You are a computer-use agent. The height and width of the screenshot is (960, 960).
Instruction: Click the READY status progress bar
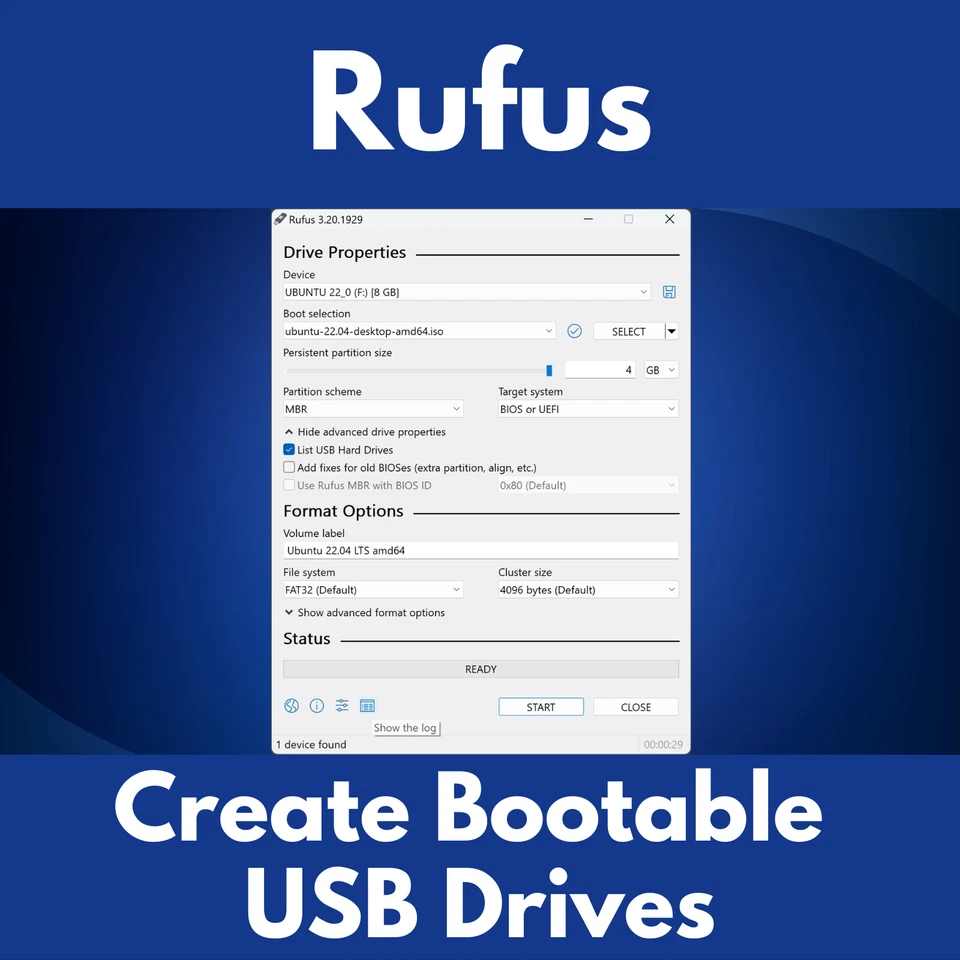pos(481,669)
